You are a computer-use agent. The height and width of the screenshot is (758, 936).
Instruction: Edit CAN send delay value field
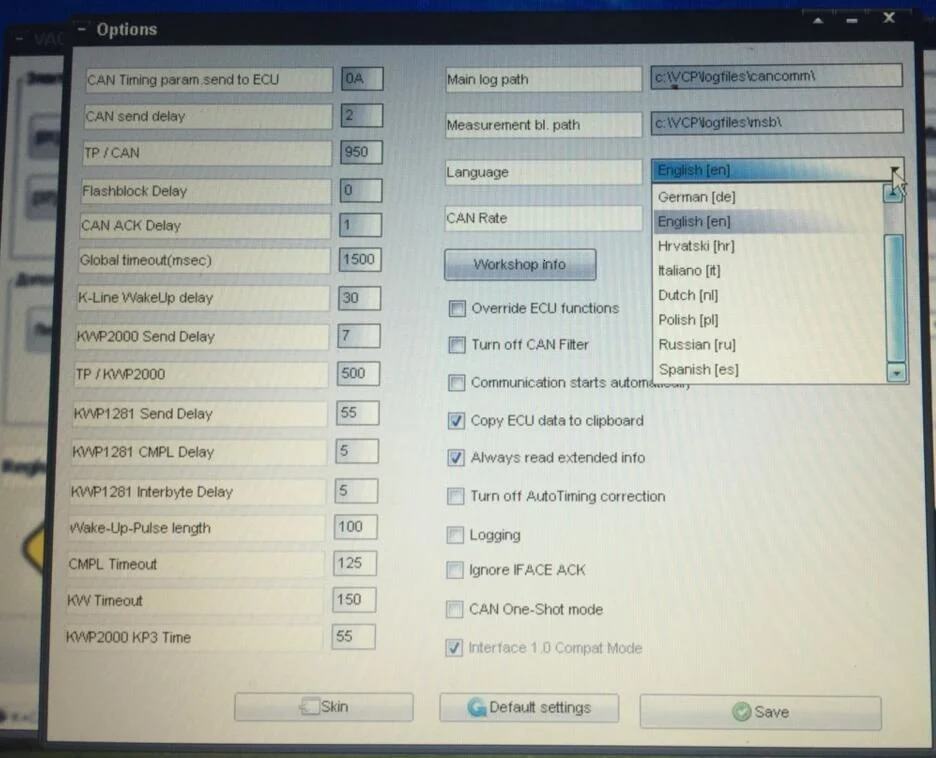coord(361,115)
